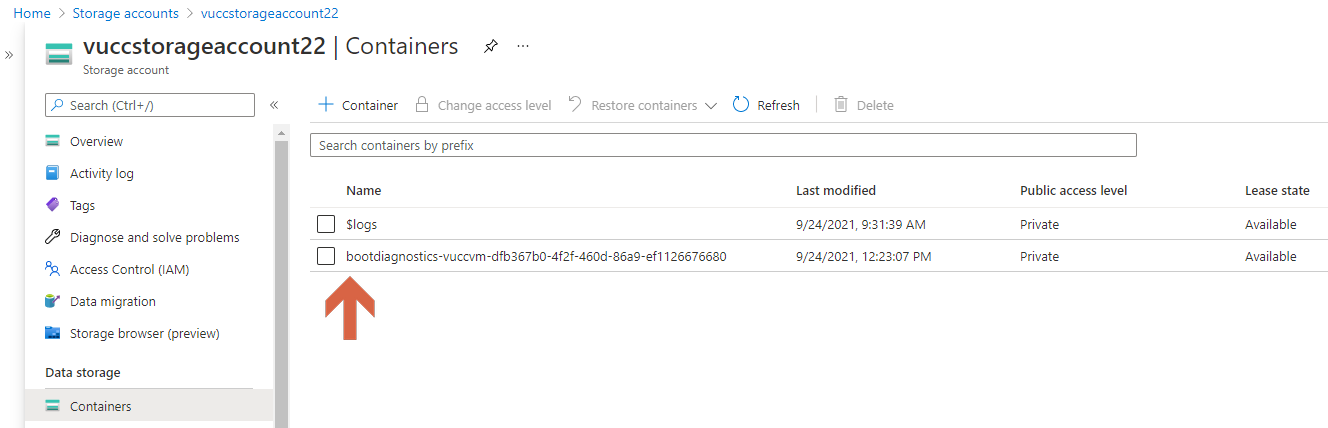The width and height of the screenshot is (1328, 428).
Task: Click Restore containers button
Action: coord(643,105)
